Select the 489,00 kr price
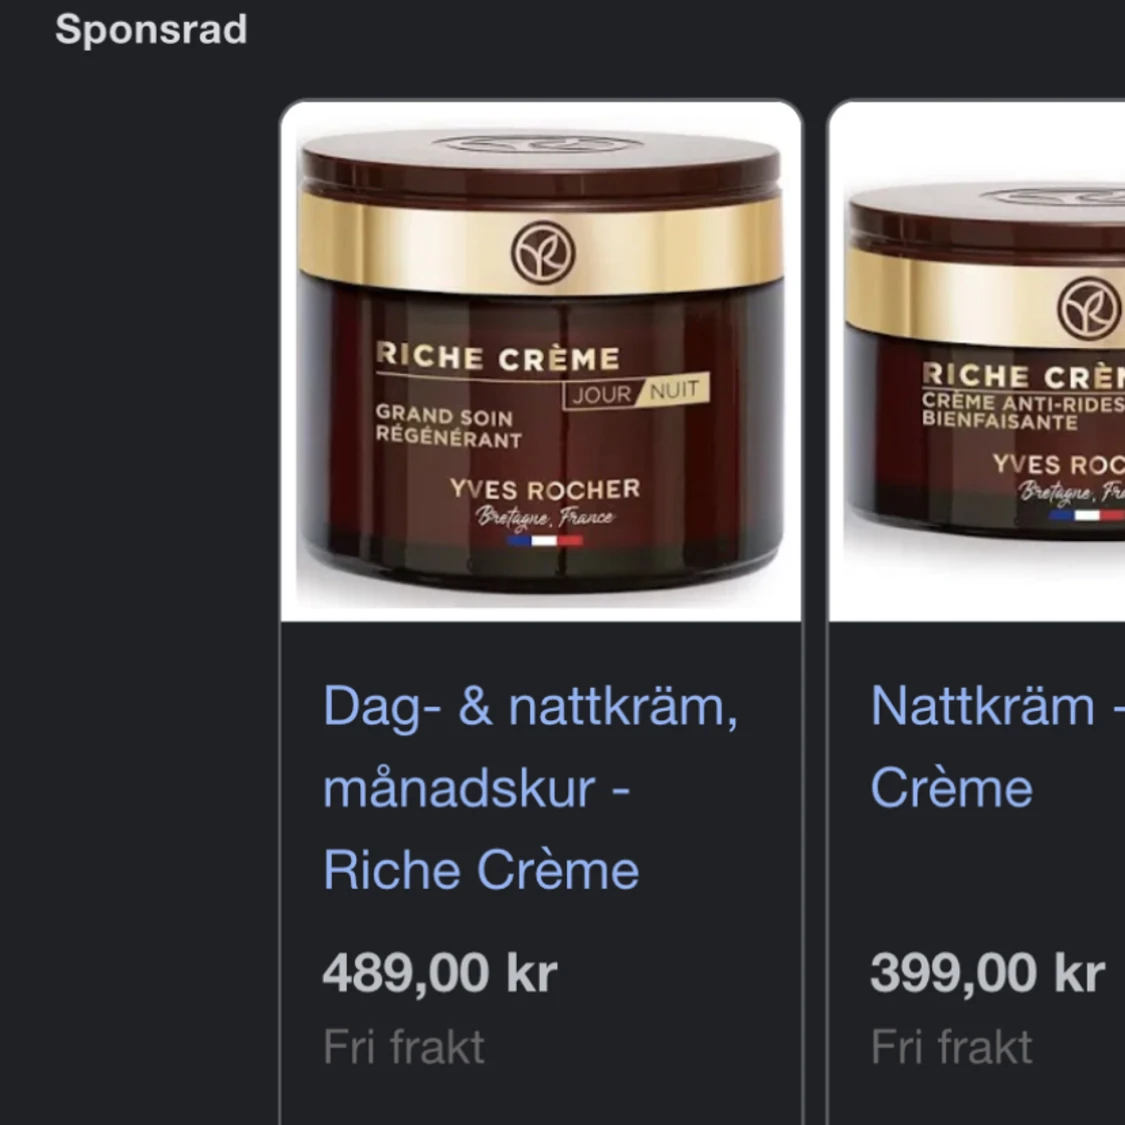Image resolution: width=1125 pixels, height=1125 pixels. tap(440, 973)
